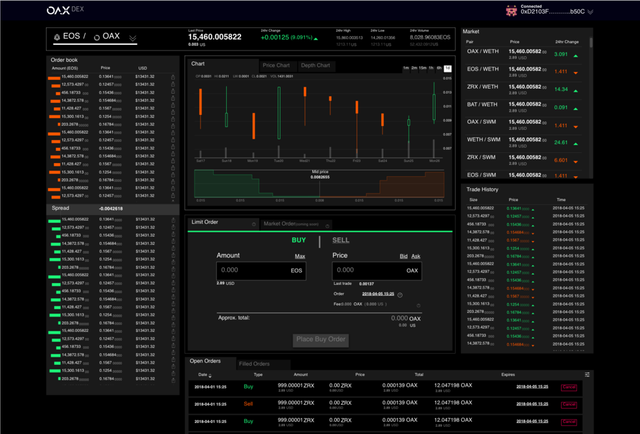
Task: Set chart interval to 2m
Action: (414, 68)
